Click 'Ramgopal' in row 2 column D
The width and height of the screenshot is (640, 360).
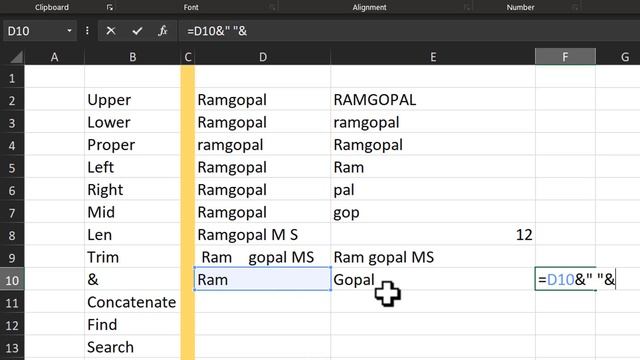click(263, 100)
